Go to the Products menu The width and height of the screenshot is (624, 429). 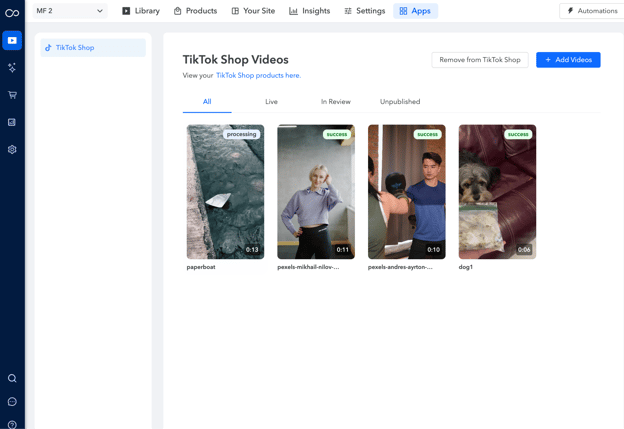coord(195,11)
